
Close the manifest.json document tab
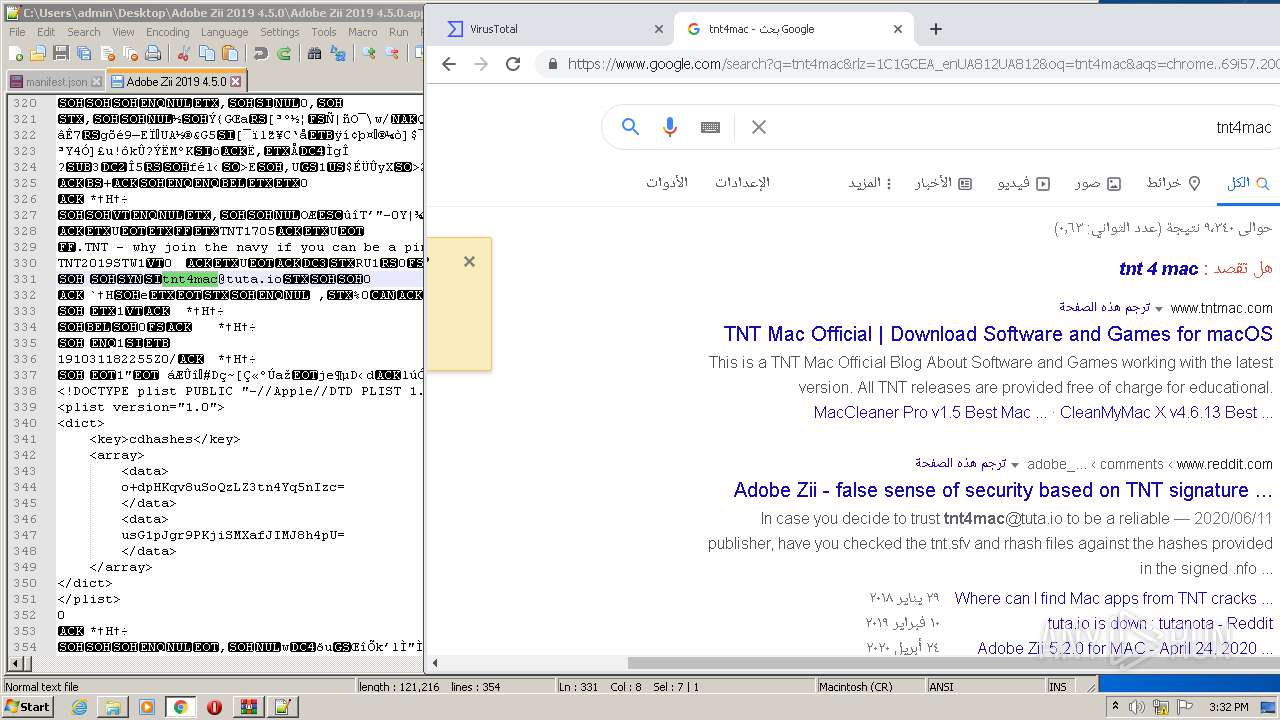(96, 82)
